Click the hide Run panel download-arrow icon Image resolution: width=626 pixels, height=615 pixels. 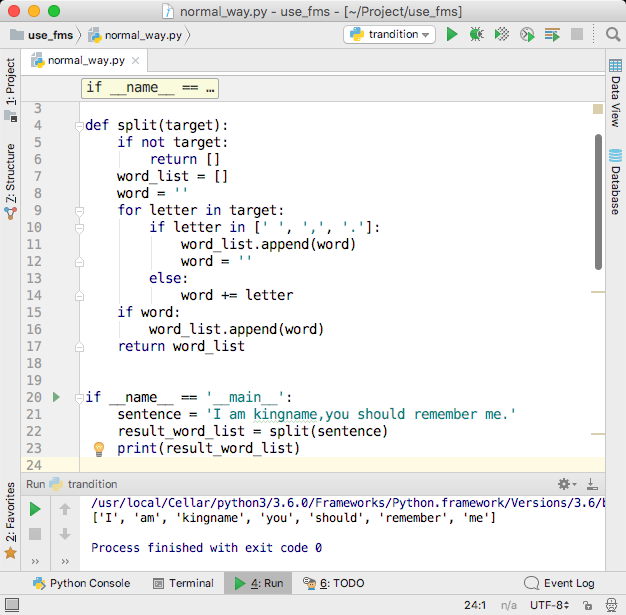coord(592,484)
